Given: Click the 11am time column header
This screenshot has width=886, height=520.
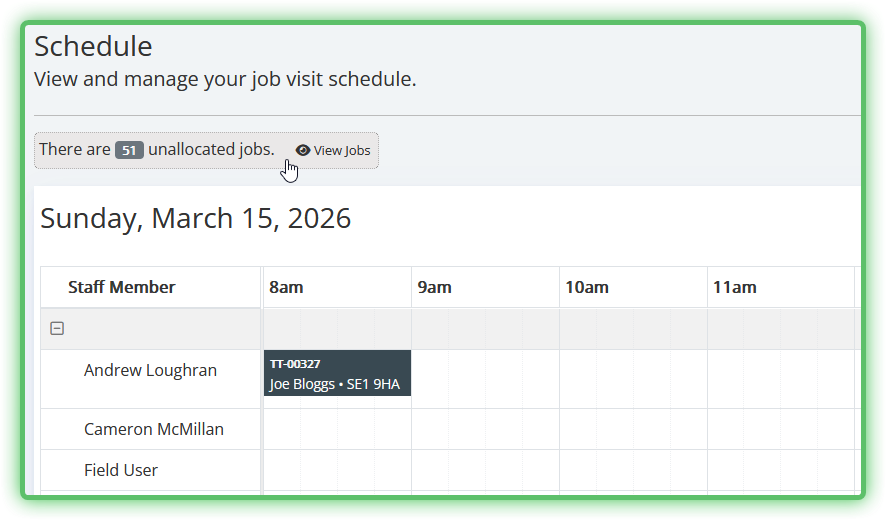Looking at the screenshot, I should coord(734,287).
